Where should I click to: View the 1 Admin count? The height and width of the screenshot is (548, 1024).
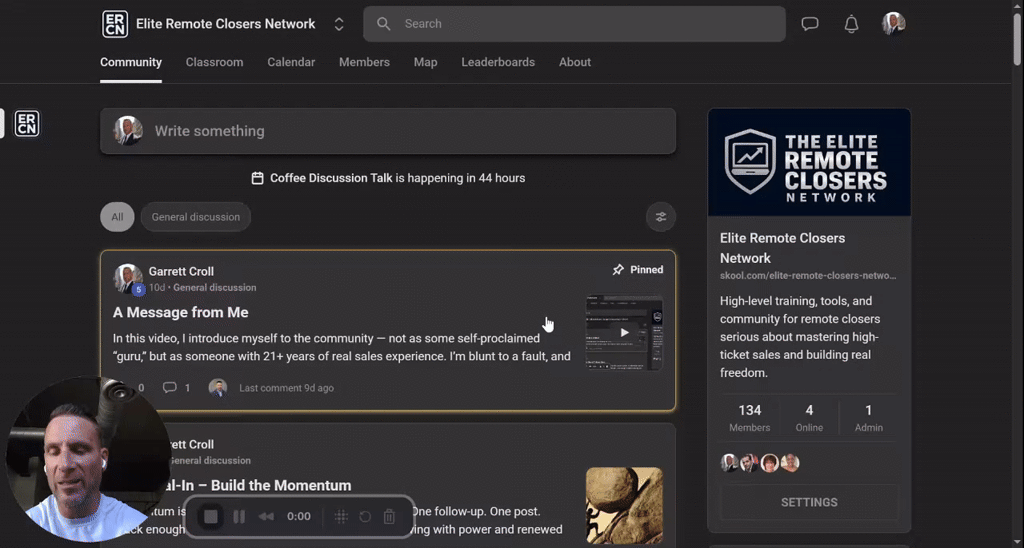[x=869, y=418]
